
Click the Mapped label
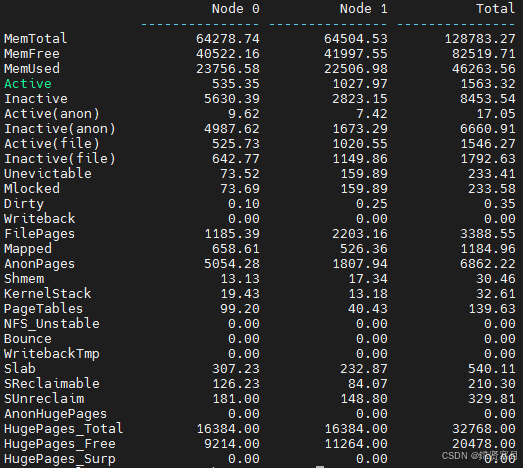coord(28,249)
